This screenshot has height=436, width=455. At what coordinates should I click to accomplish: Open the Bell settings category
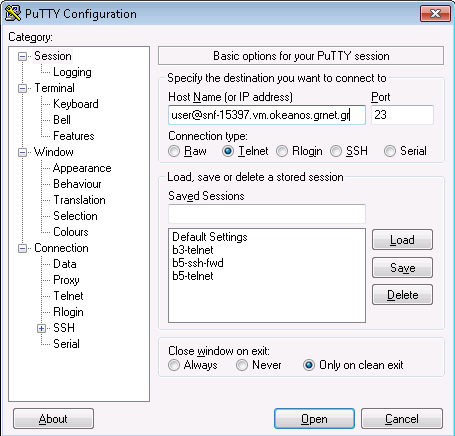tap(62, 120)
